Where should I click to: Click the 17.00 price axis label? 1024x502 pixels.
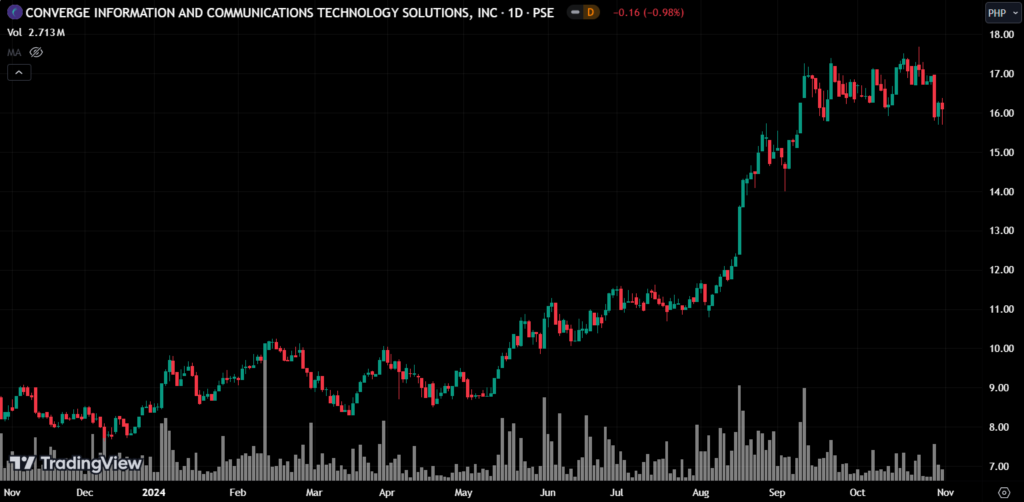coord(1001,74)
